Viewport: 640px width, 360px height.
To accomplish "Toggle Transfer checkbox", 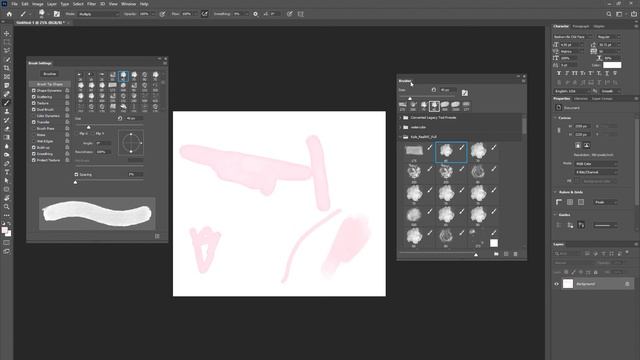I will [34, 122].
